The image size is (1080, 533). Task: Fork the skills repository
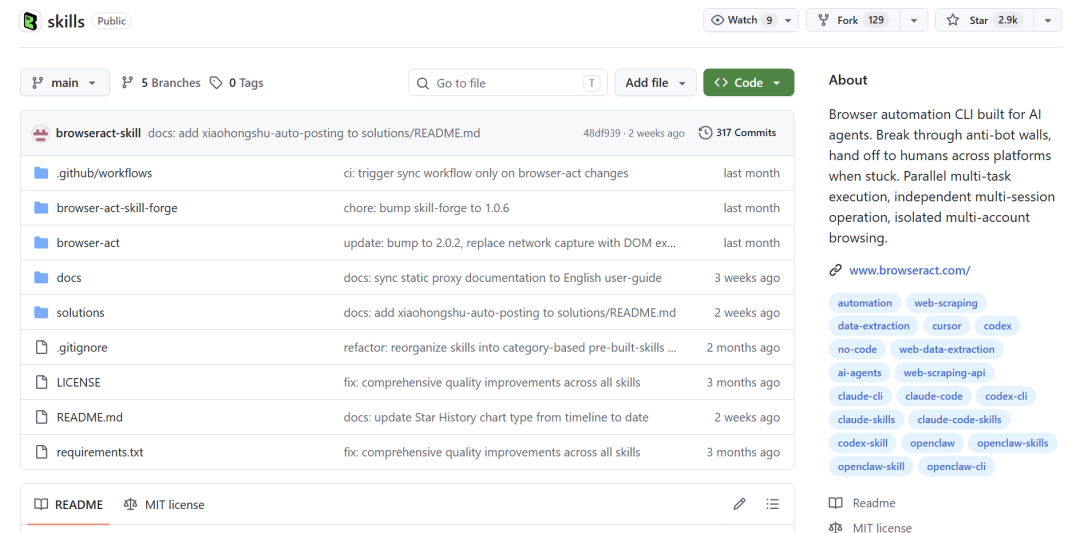click(x=853, y=21)
